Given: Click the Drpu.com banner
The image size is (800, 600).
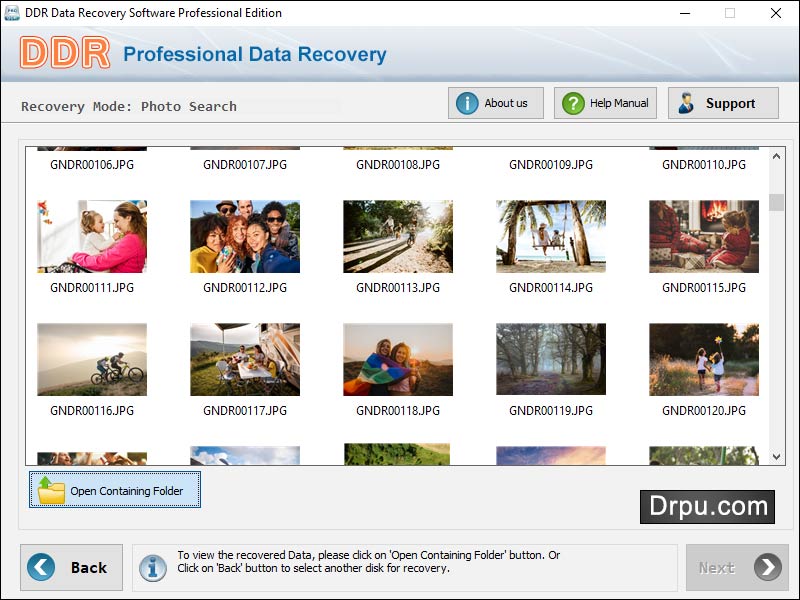Looking at the screenshot, I should pyautogui.click(x=707, y=507).
